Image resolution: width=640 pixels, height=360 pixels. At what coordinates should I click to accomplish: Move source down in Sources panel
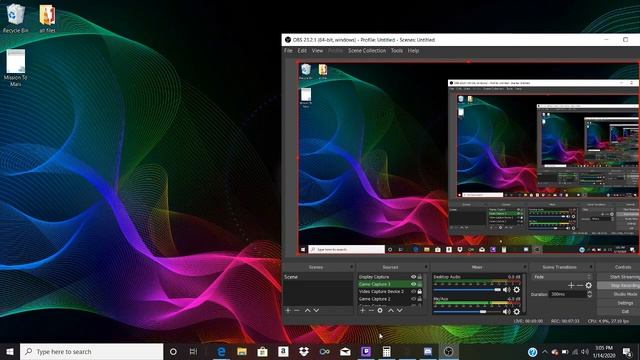[x=400, y=311]
